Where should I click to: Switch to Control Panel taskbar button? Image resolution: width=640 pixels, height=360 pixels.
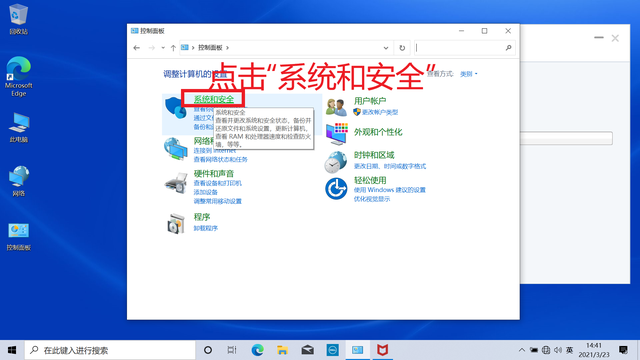(358, 350)
